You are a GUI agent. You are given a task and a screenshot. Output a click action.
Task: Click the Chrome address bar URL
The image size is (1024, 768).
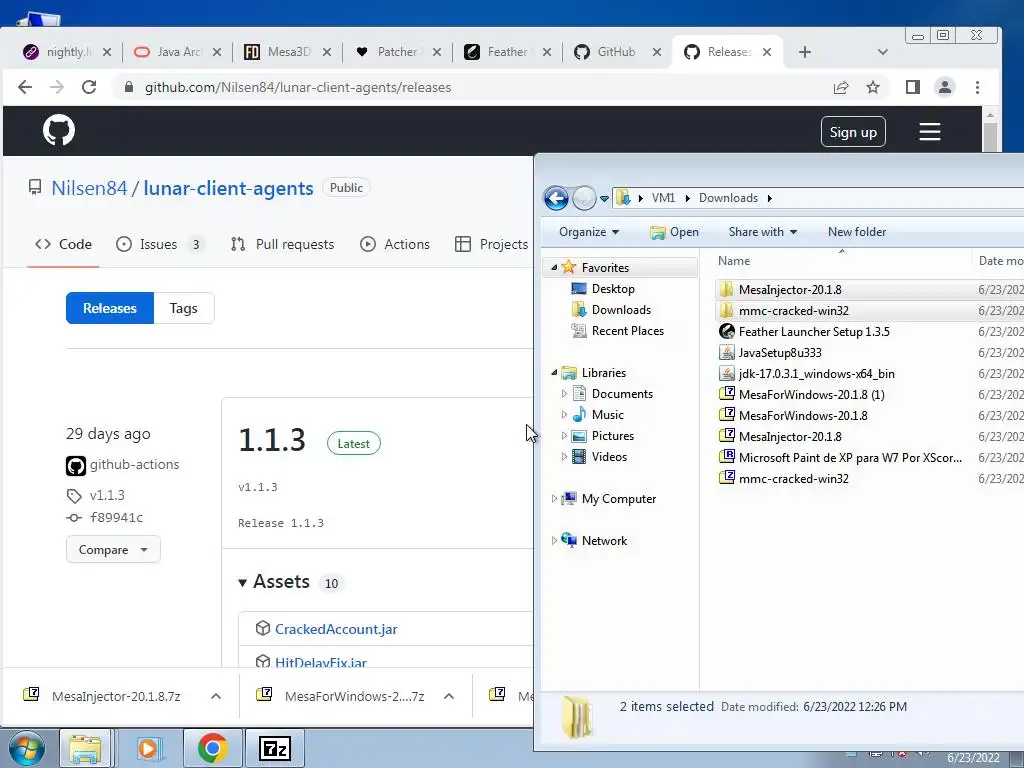298,88
